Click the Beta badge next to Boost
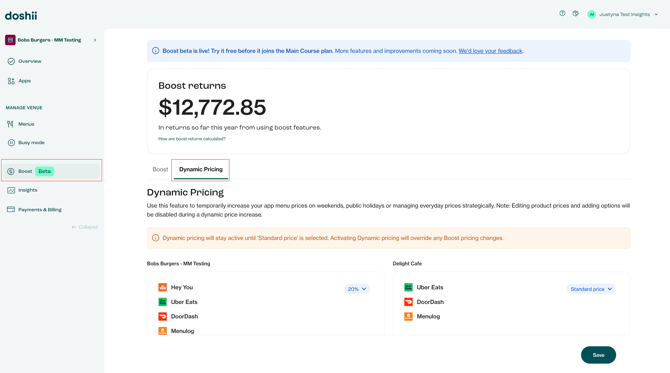Screen dimensions: 670x373 (44, 171)
